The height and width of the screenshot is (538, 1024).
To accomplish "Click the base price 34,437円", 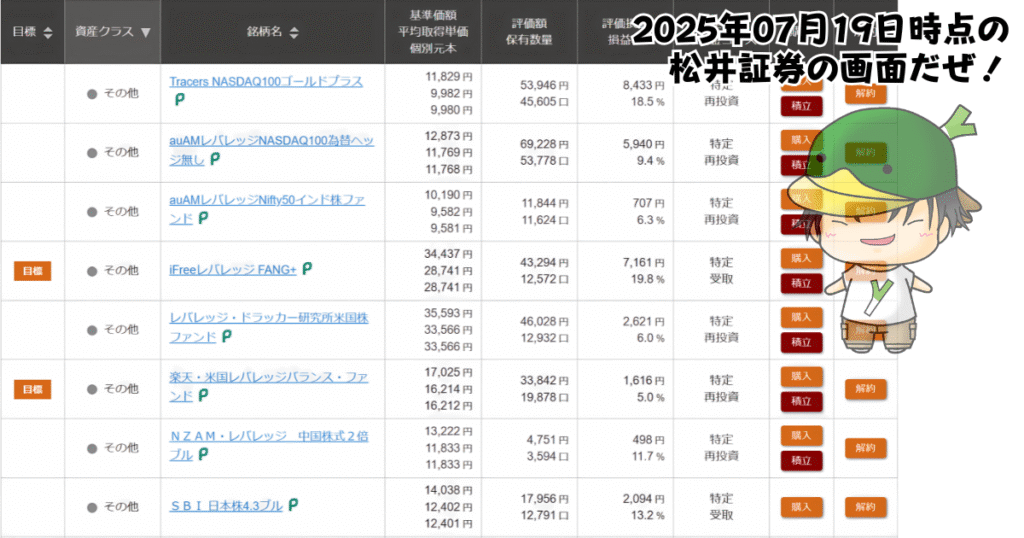I will click(x=448, y=254).
